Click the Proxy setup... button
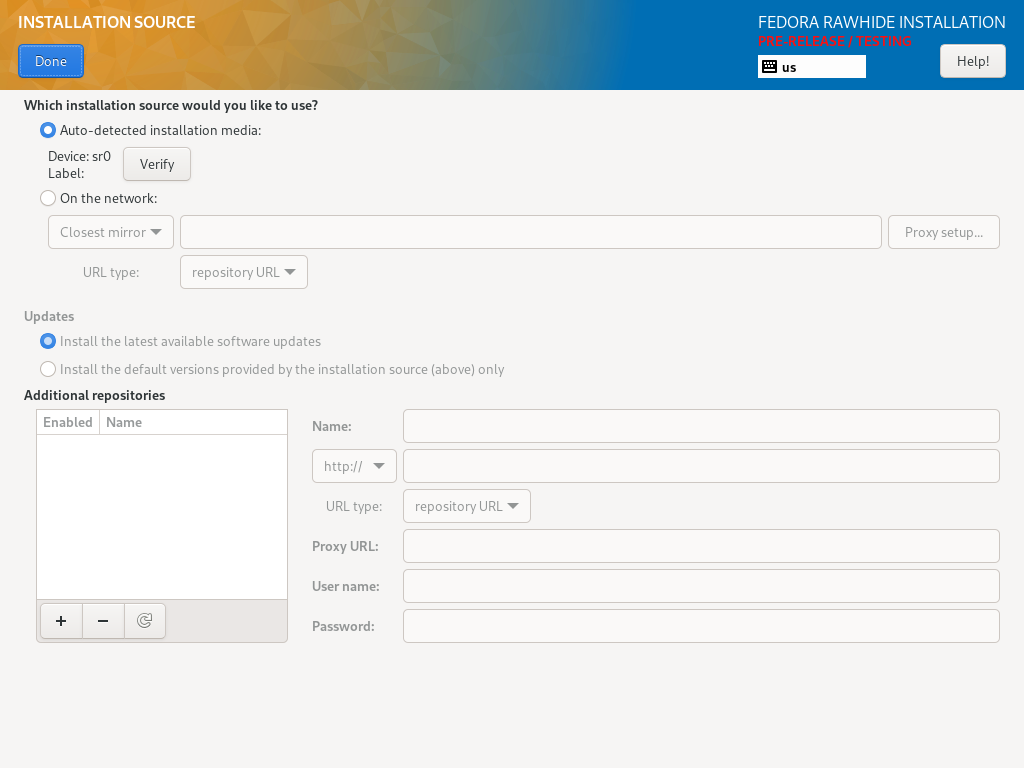 (x=944, y=232)
